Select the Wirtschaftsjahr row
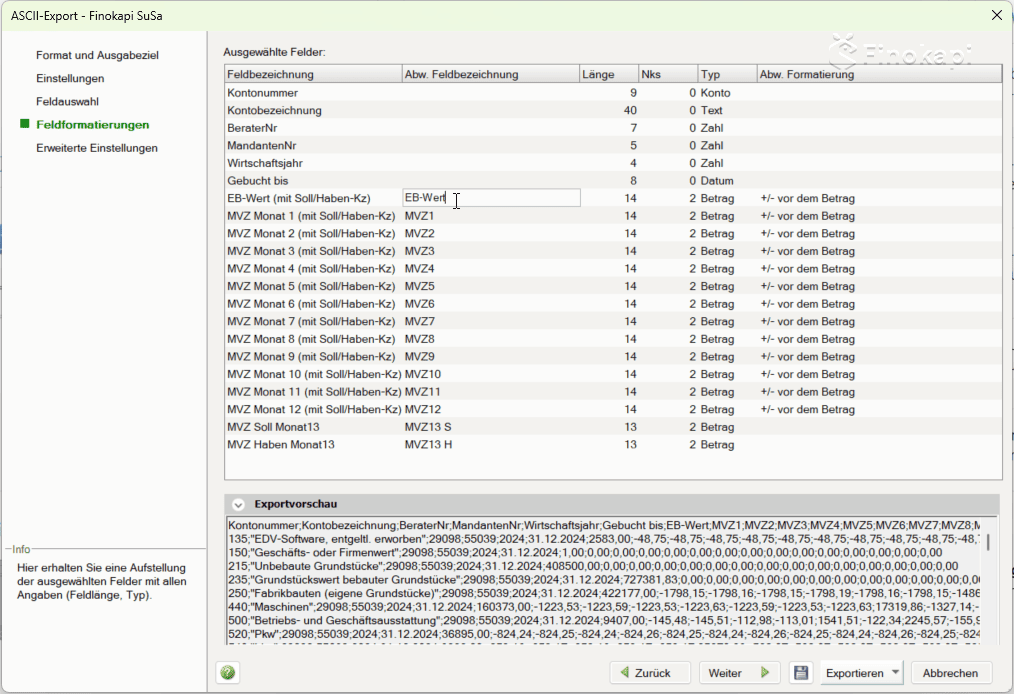The height and width of the screenshot is (694, 1014). point(613,163)
